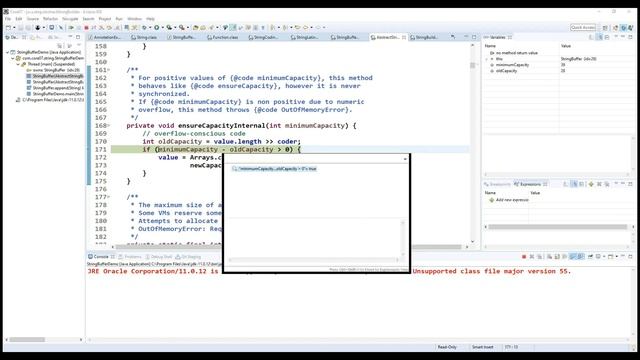The width and height of the screenshot is (640, 360).
Task: Switch to the Debug Shell tab
Action: click(158, 257)
